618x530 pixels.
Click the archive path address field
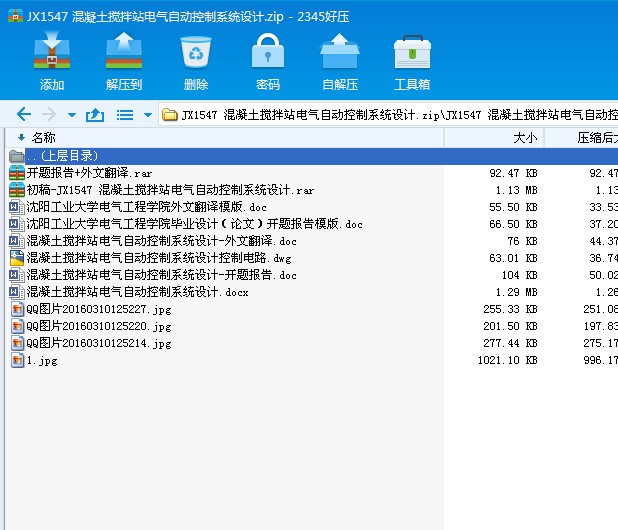click(x=388, y=115)
